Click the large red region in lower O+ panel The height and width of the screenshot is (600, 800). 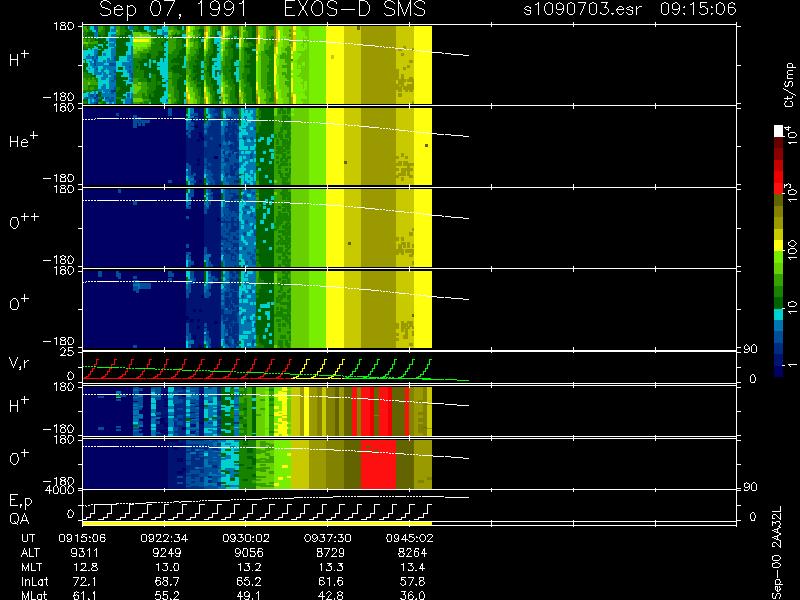(x=378, y=464)
